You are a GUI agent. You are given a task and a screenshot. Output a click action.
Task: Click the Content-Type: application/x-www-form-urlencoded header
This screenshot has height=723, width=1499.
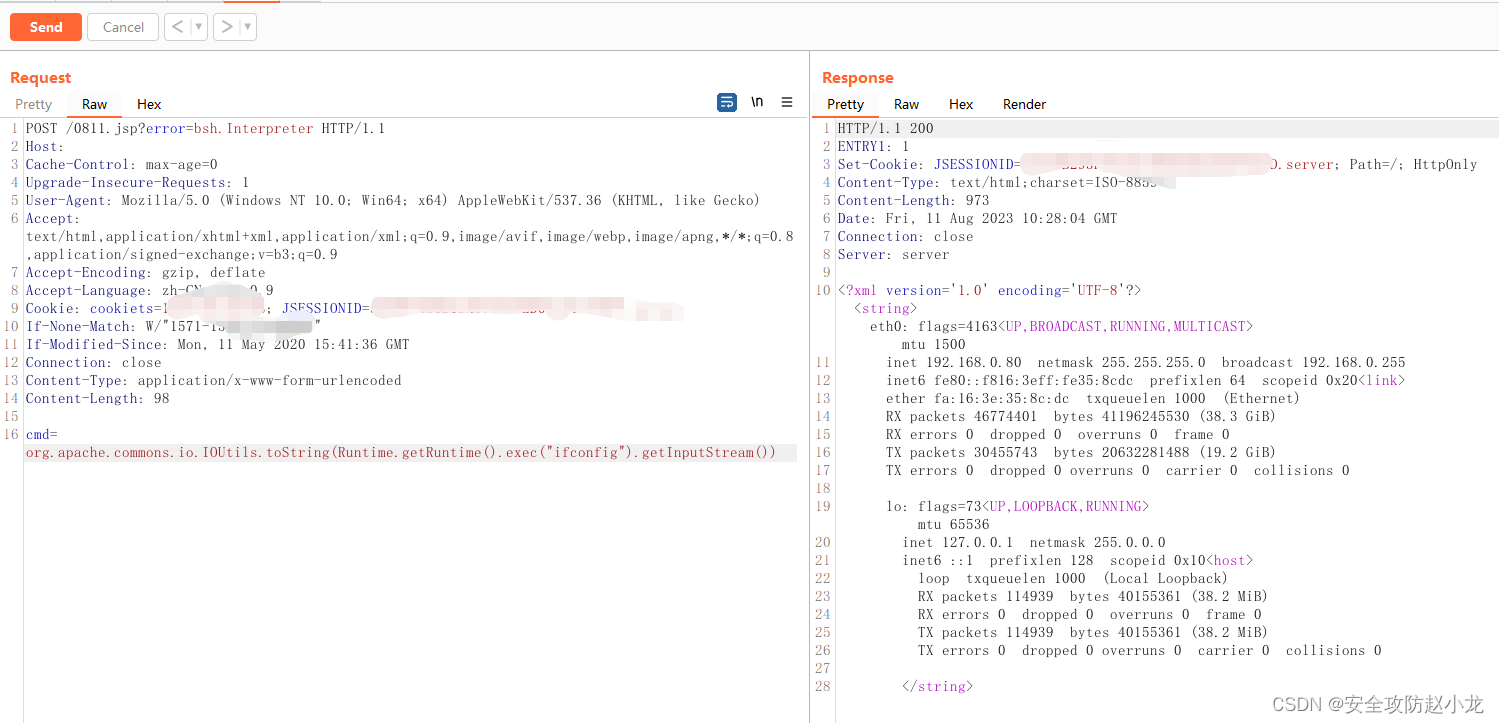(x=213, y=380)
